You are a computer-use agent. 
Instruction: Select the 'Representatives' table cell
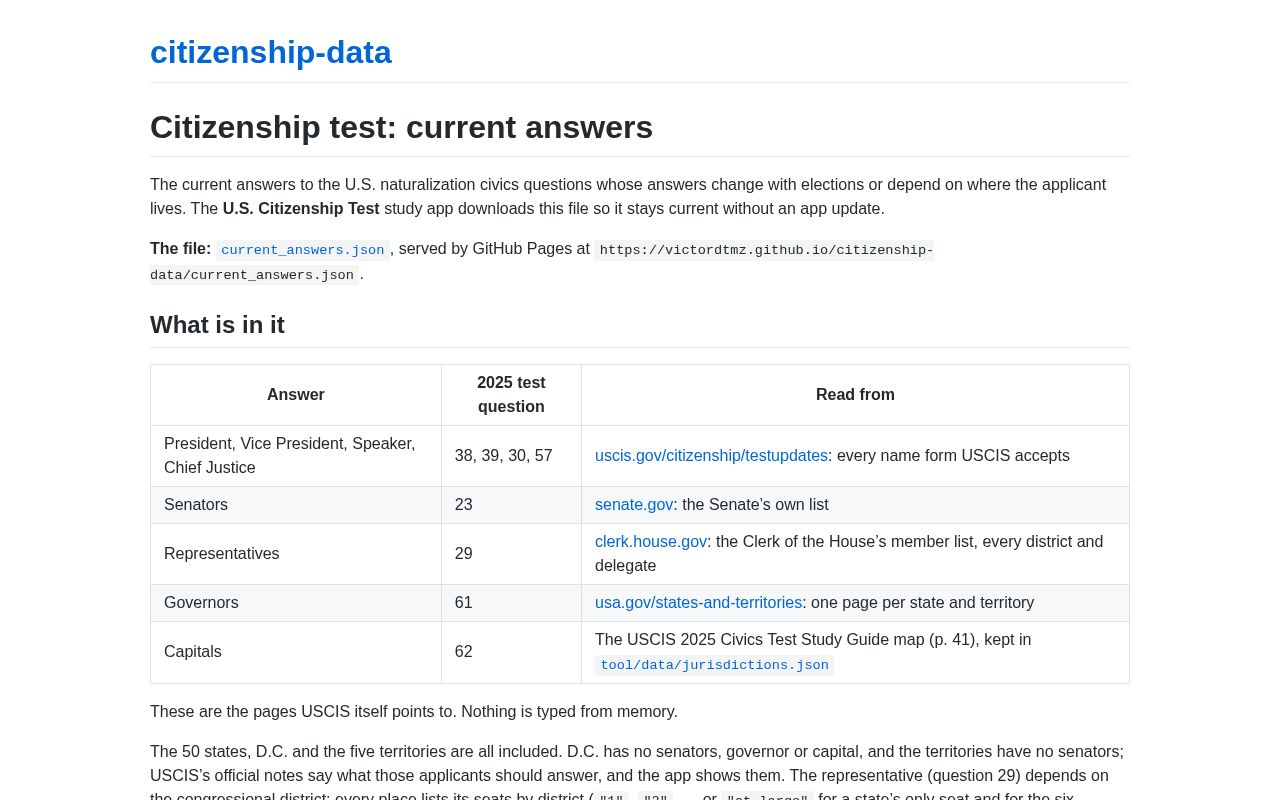(x=296, y=554)
